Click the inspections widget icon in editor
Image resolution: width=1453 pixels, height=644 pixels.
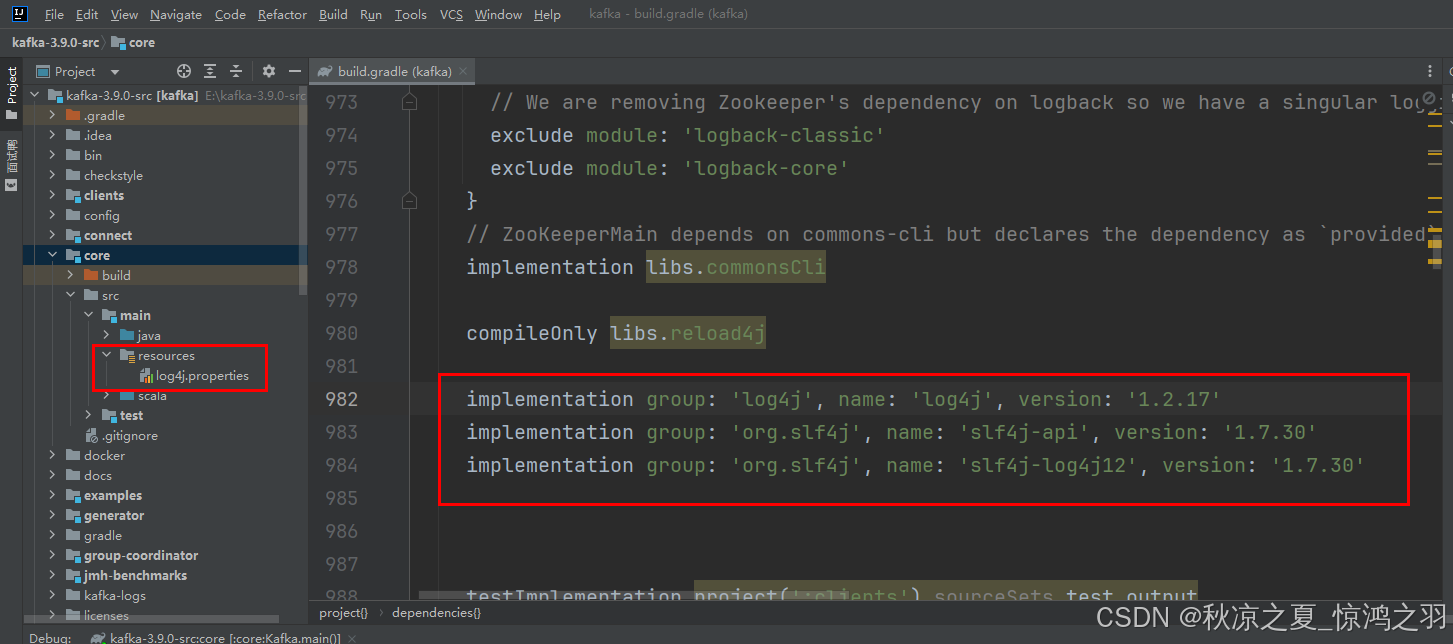click(x=1430, y=99)
